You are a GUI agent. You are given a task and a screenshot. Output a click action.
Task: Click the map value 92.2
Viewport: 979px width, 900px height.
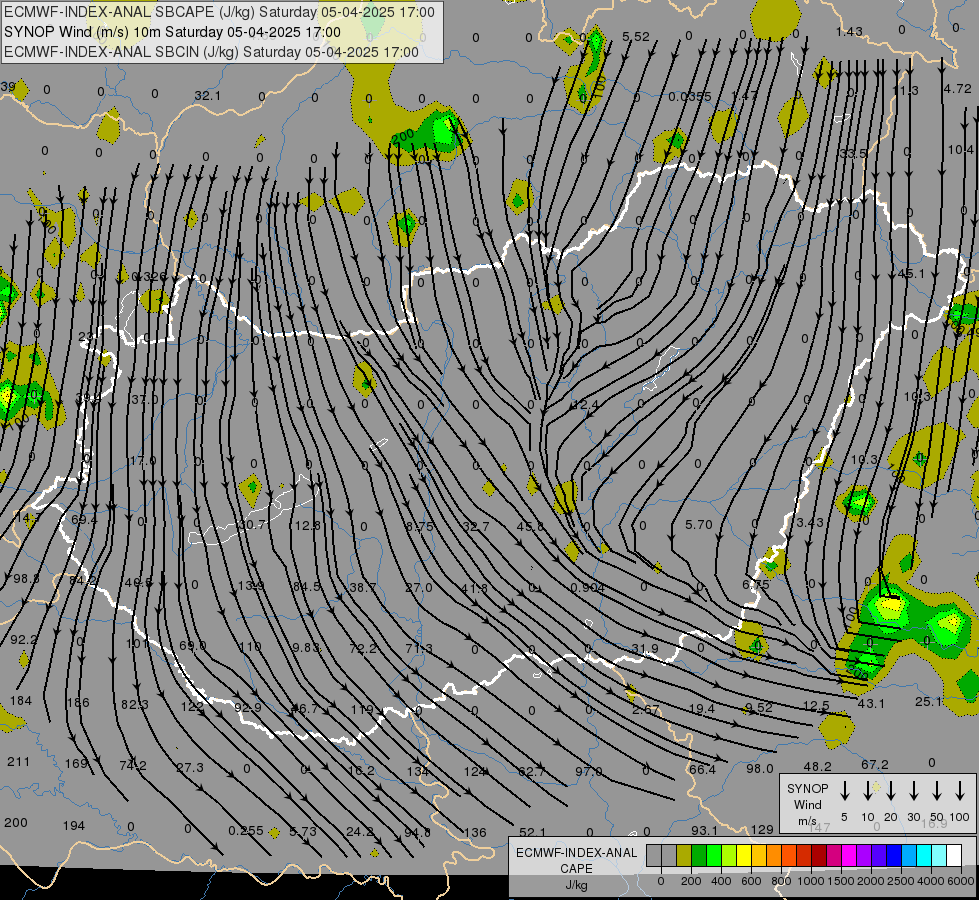pyautogui.click(x=24, y=640)
